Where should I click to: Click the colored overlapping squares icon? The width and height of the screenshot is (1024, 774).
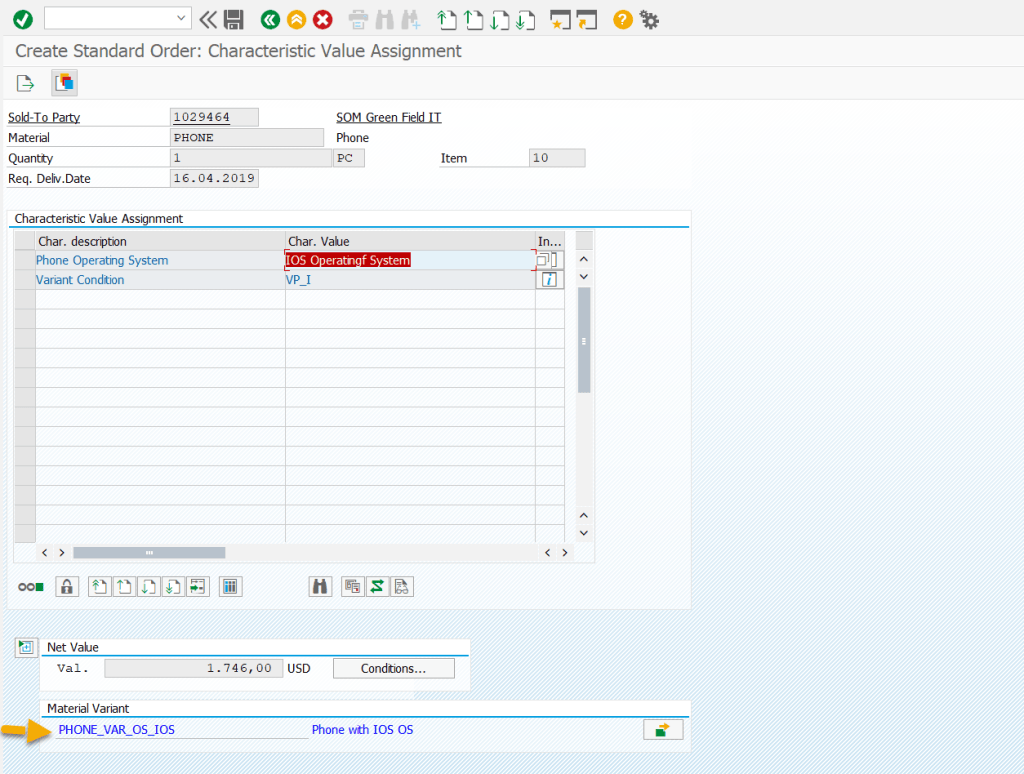tap(65, 83)
